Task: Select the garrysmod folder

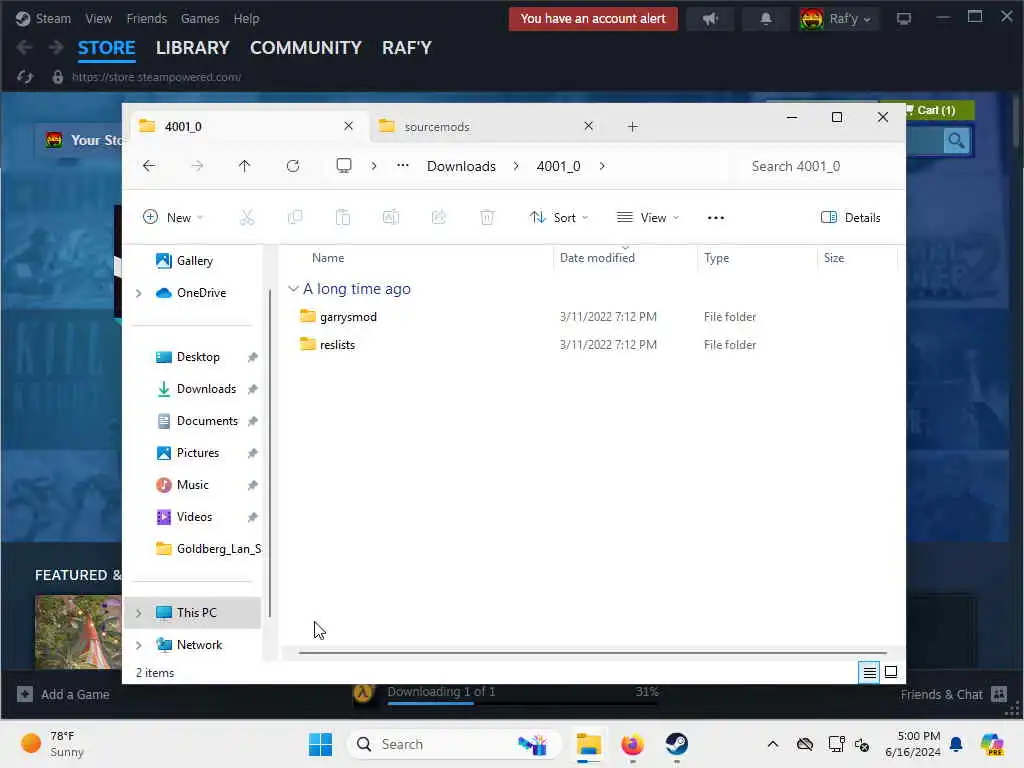Action: pos(348,317)
